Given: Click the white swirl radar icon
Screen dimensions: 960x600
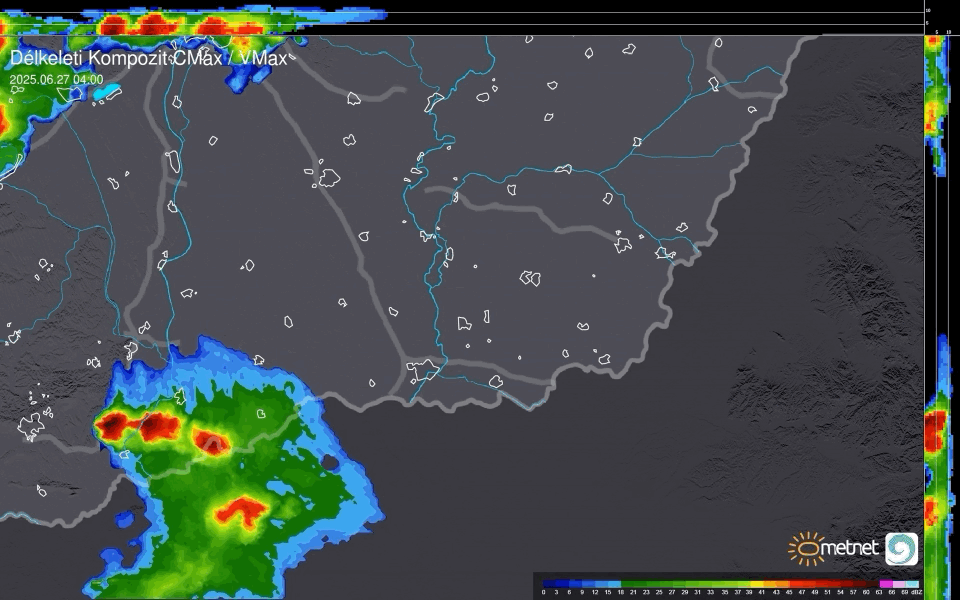Looking at the screenshot, I should [x=901, y=549].
